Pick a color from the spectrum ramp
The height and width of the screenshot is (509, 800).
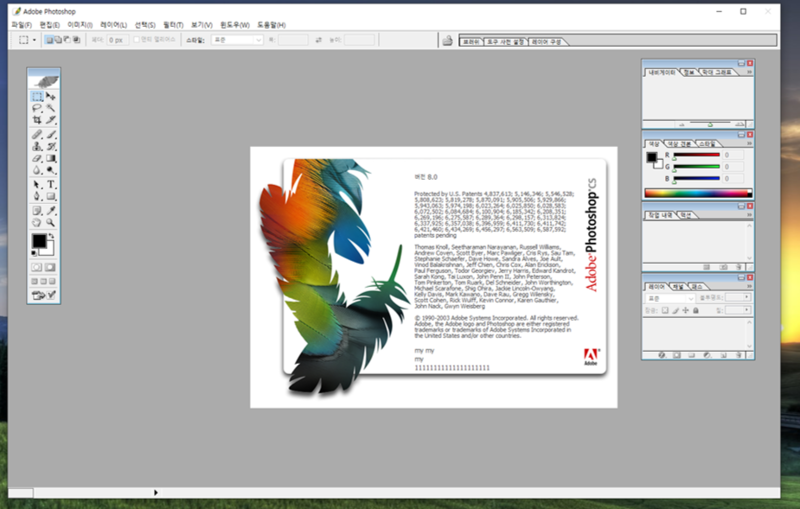click(x=697, y=193)
